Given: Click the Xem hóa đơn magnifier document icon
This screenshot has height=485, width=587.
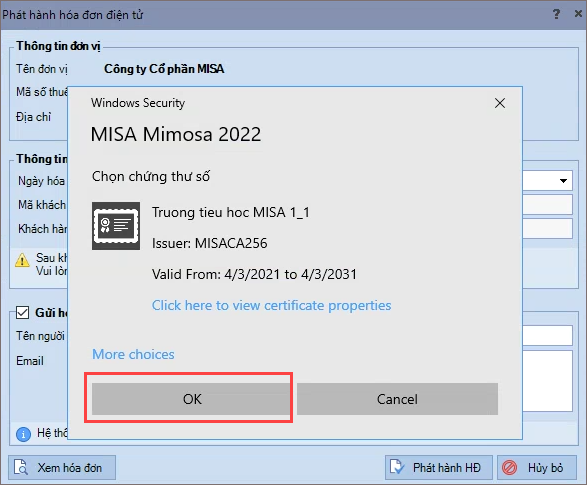Looking at the screenshot, I should coord(21,467).
